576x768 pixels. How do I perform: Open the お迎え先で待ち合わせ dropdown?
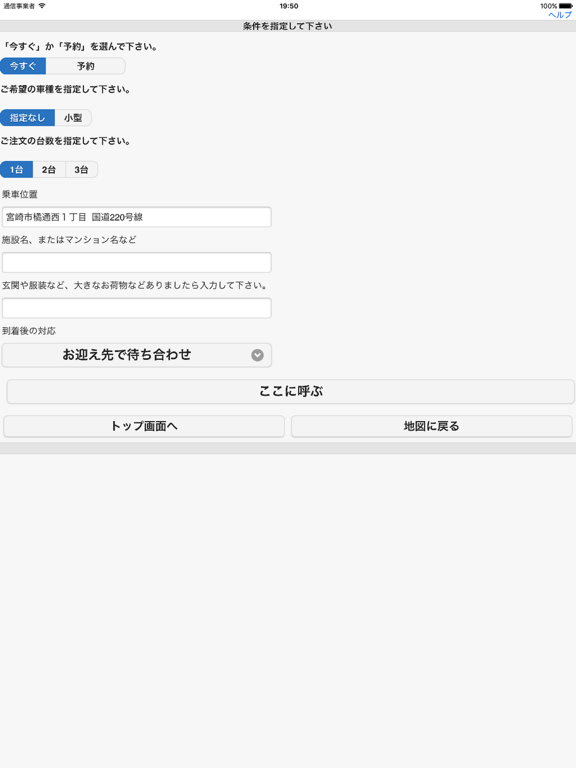(137, 355)
